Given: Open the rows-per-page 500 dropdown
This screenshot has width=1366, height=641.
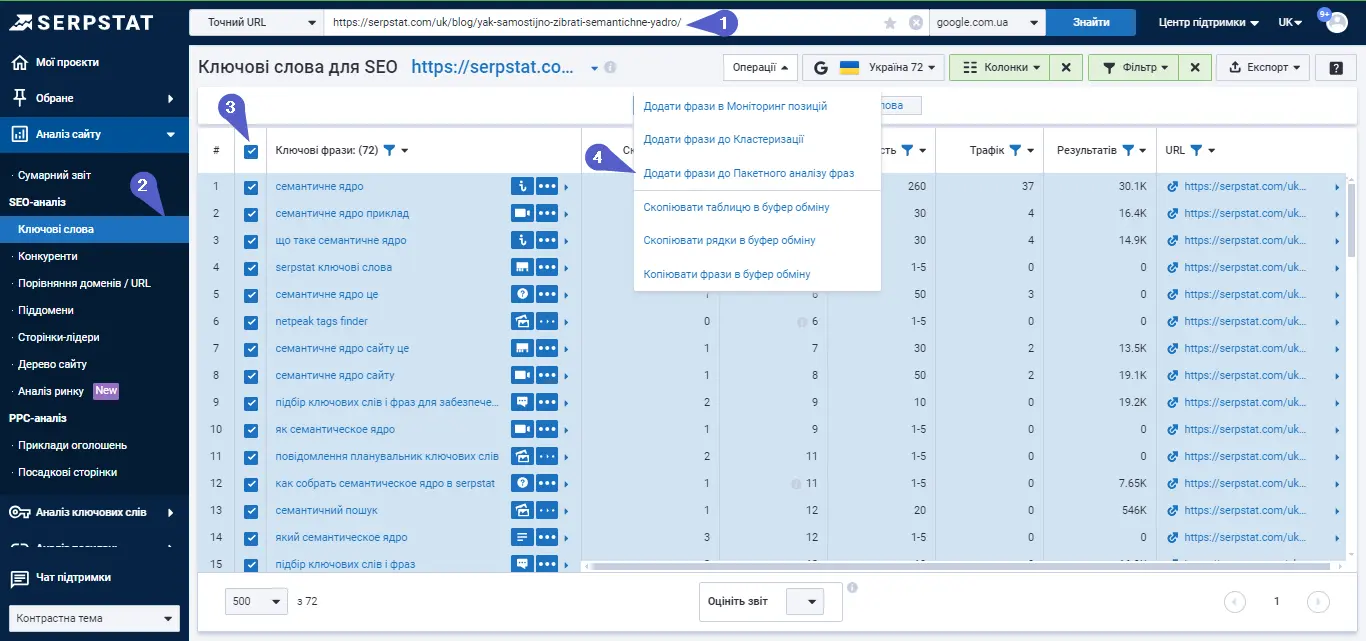Looking at the screenshot, I should [x=257, y=601].
